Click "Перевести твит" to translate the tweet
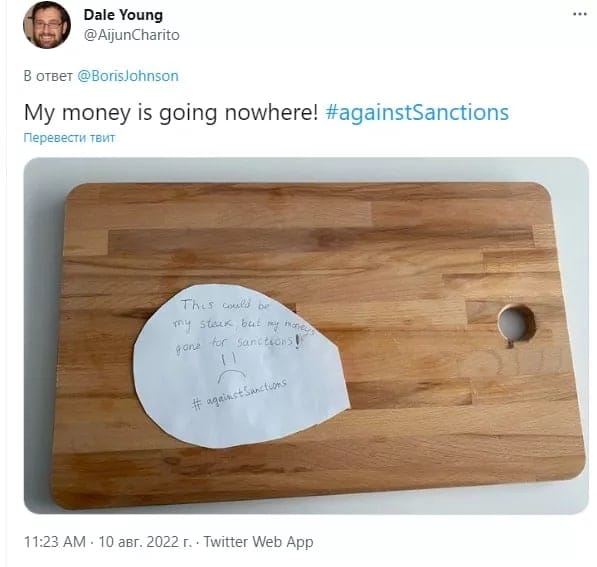 [x=69, y=137]
